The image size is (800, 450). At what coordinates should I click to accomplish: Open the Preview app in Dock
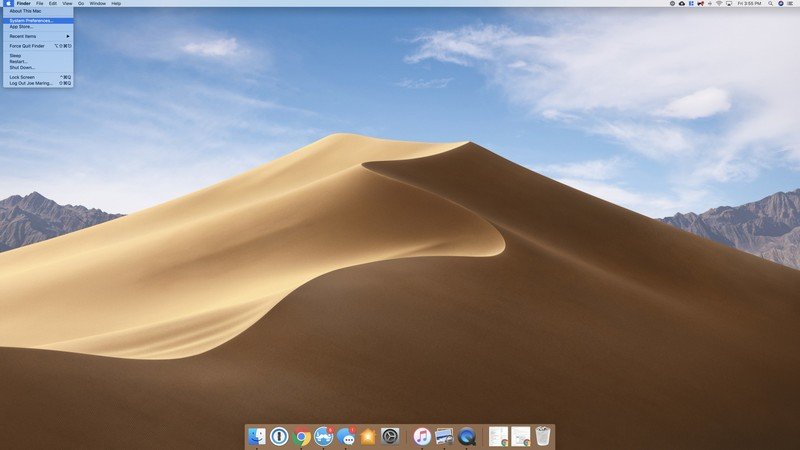(x=444, y=437)
